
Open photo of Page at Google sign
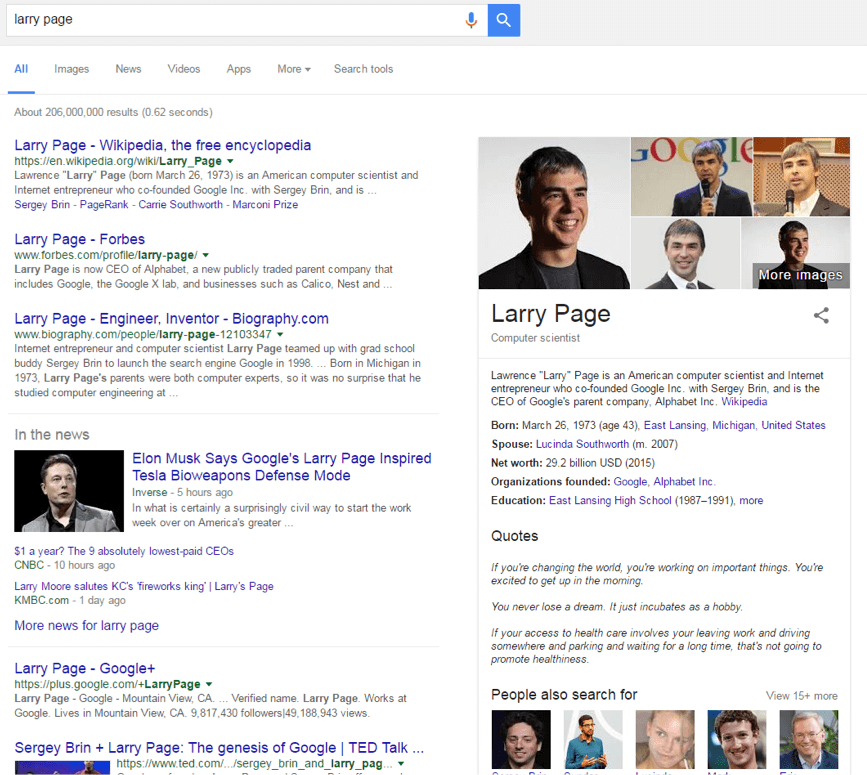click(x=692, y=176)
